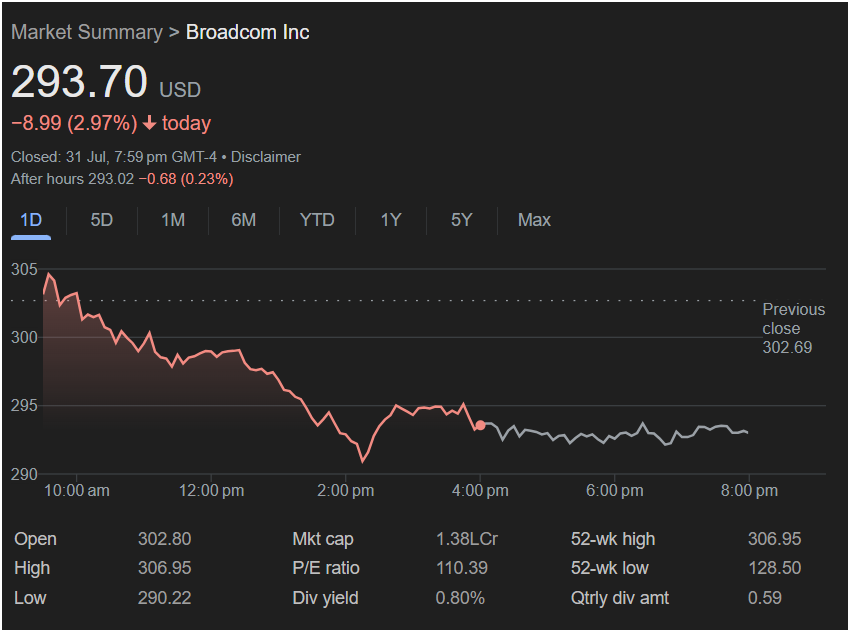Click the 52-wk high label
This screenshot has height=632, width=850.
tap(613, 539)
